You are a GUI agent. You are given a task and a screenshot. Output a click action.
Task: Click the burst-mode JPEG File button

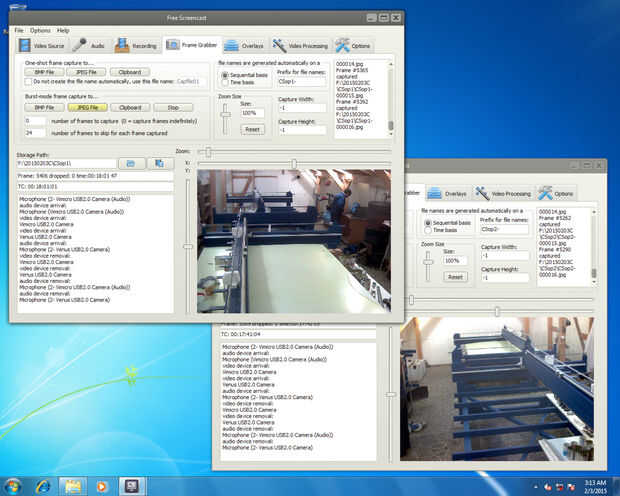(86, 107)
